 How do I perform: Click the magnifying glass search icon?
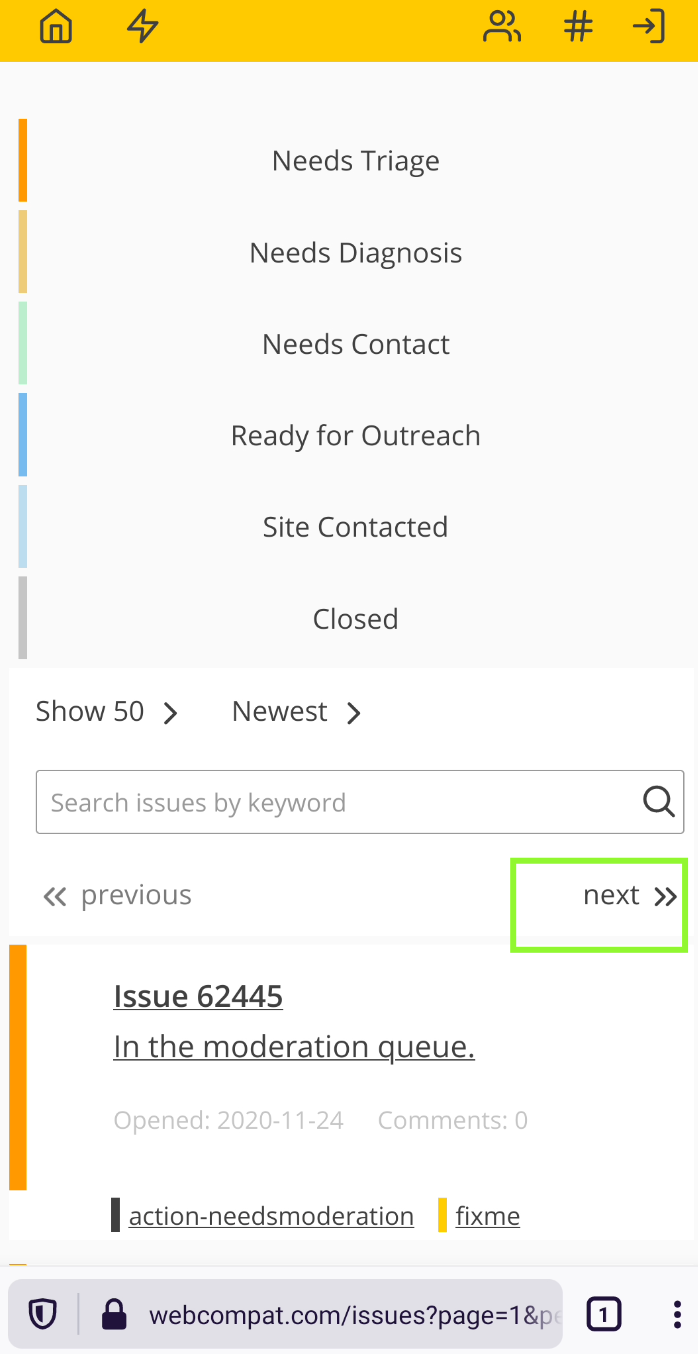point(657,801)
